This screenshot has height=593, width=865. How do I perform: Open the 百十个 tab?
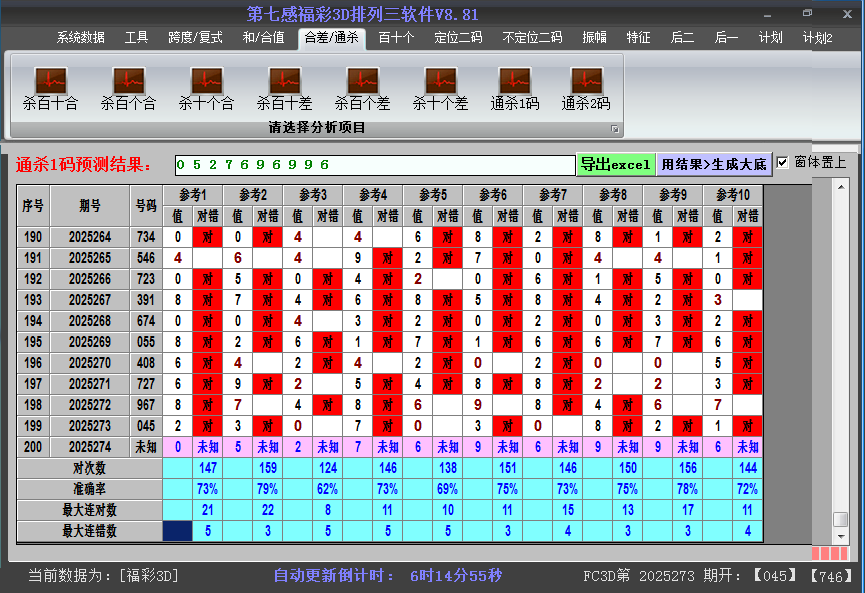(x=396, y=38)
